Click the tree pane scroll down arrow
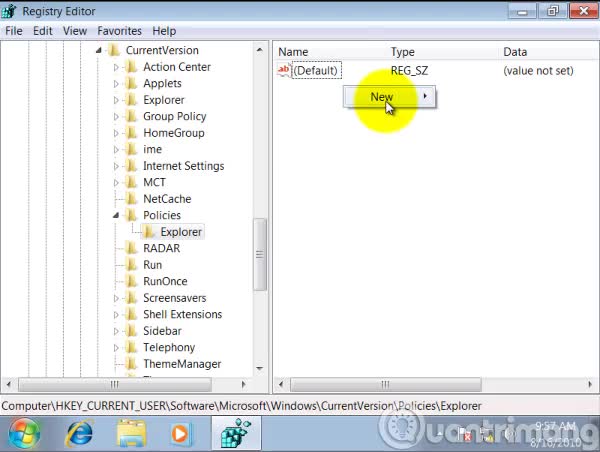 pyautogui.click(x=260, y=368)
